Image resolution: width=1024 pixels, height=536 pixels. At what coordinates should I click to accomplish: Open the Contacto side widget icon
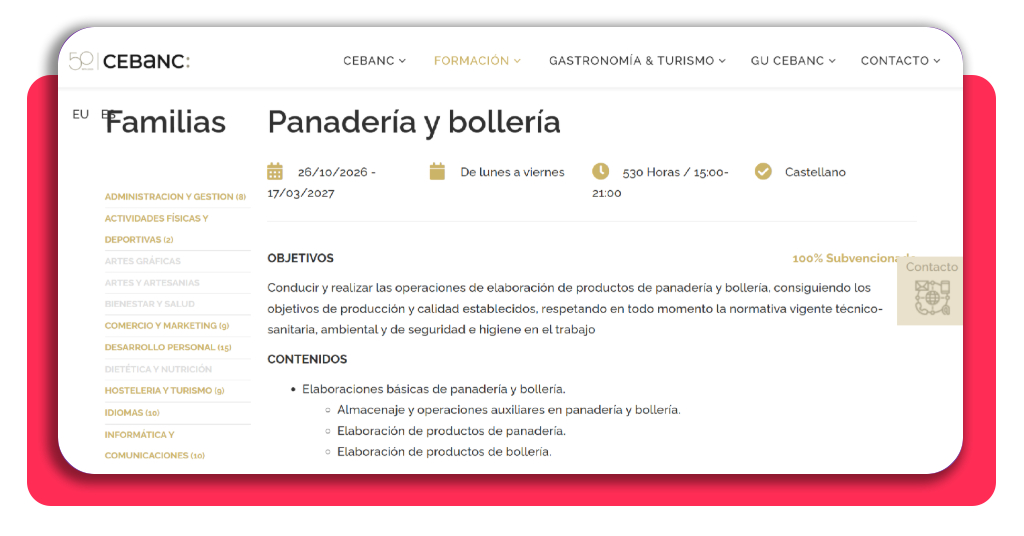[933, 298]
